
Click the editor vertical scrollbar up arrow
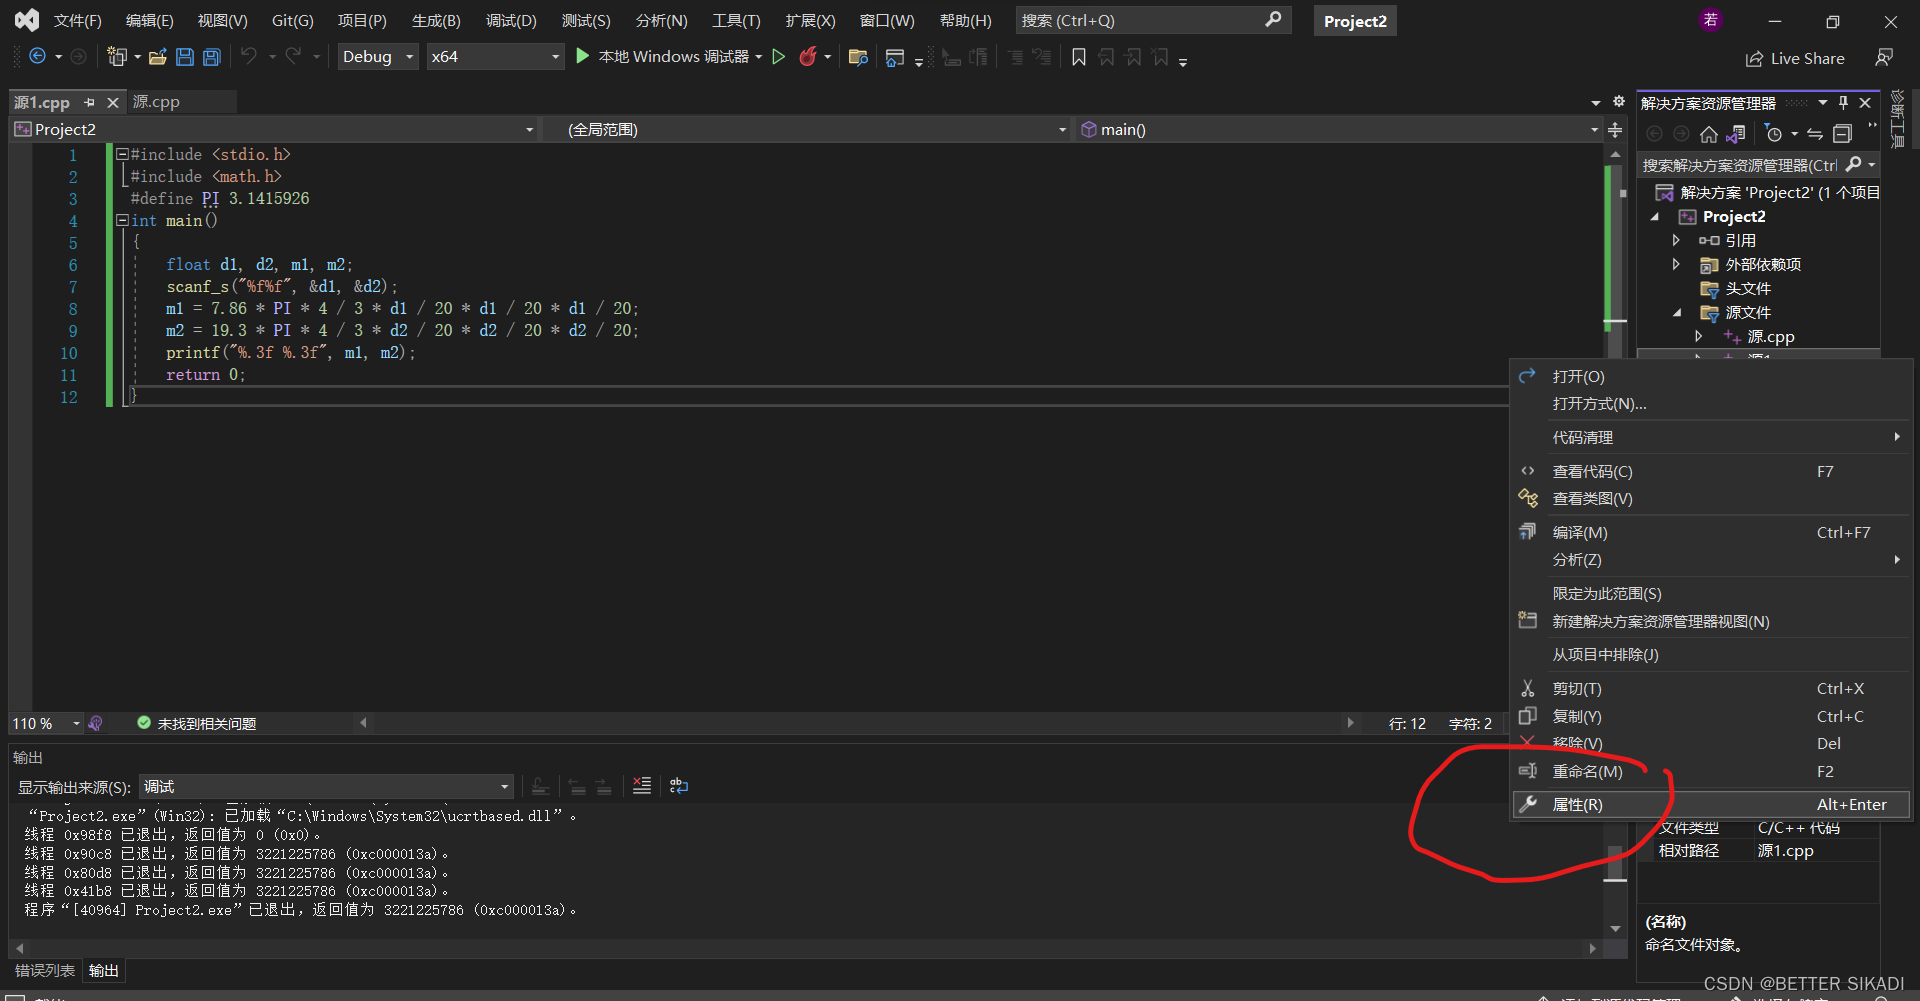coord(1615,154)
